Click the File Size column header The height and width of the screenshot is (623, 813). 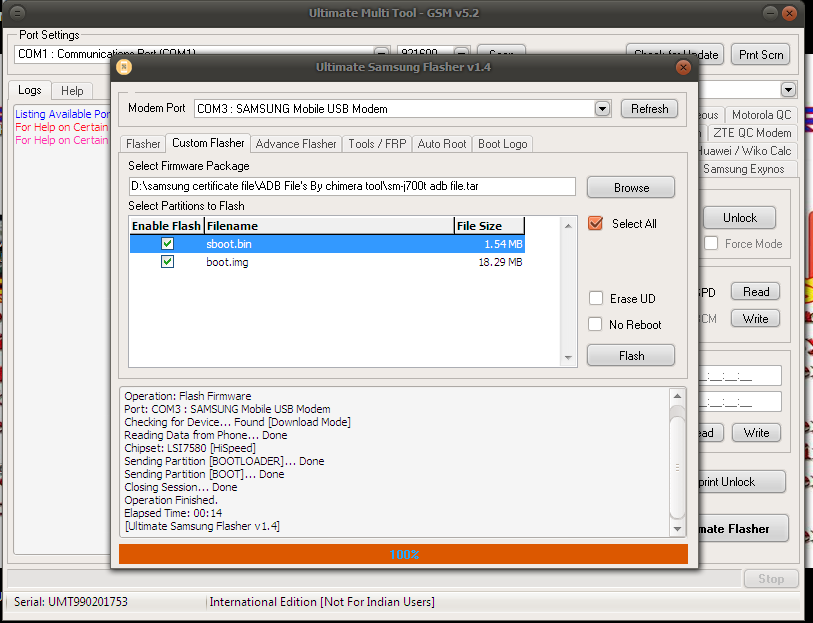489,226
